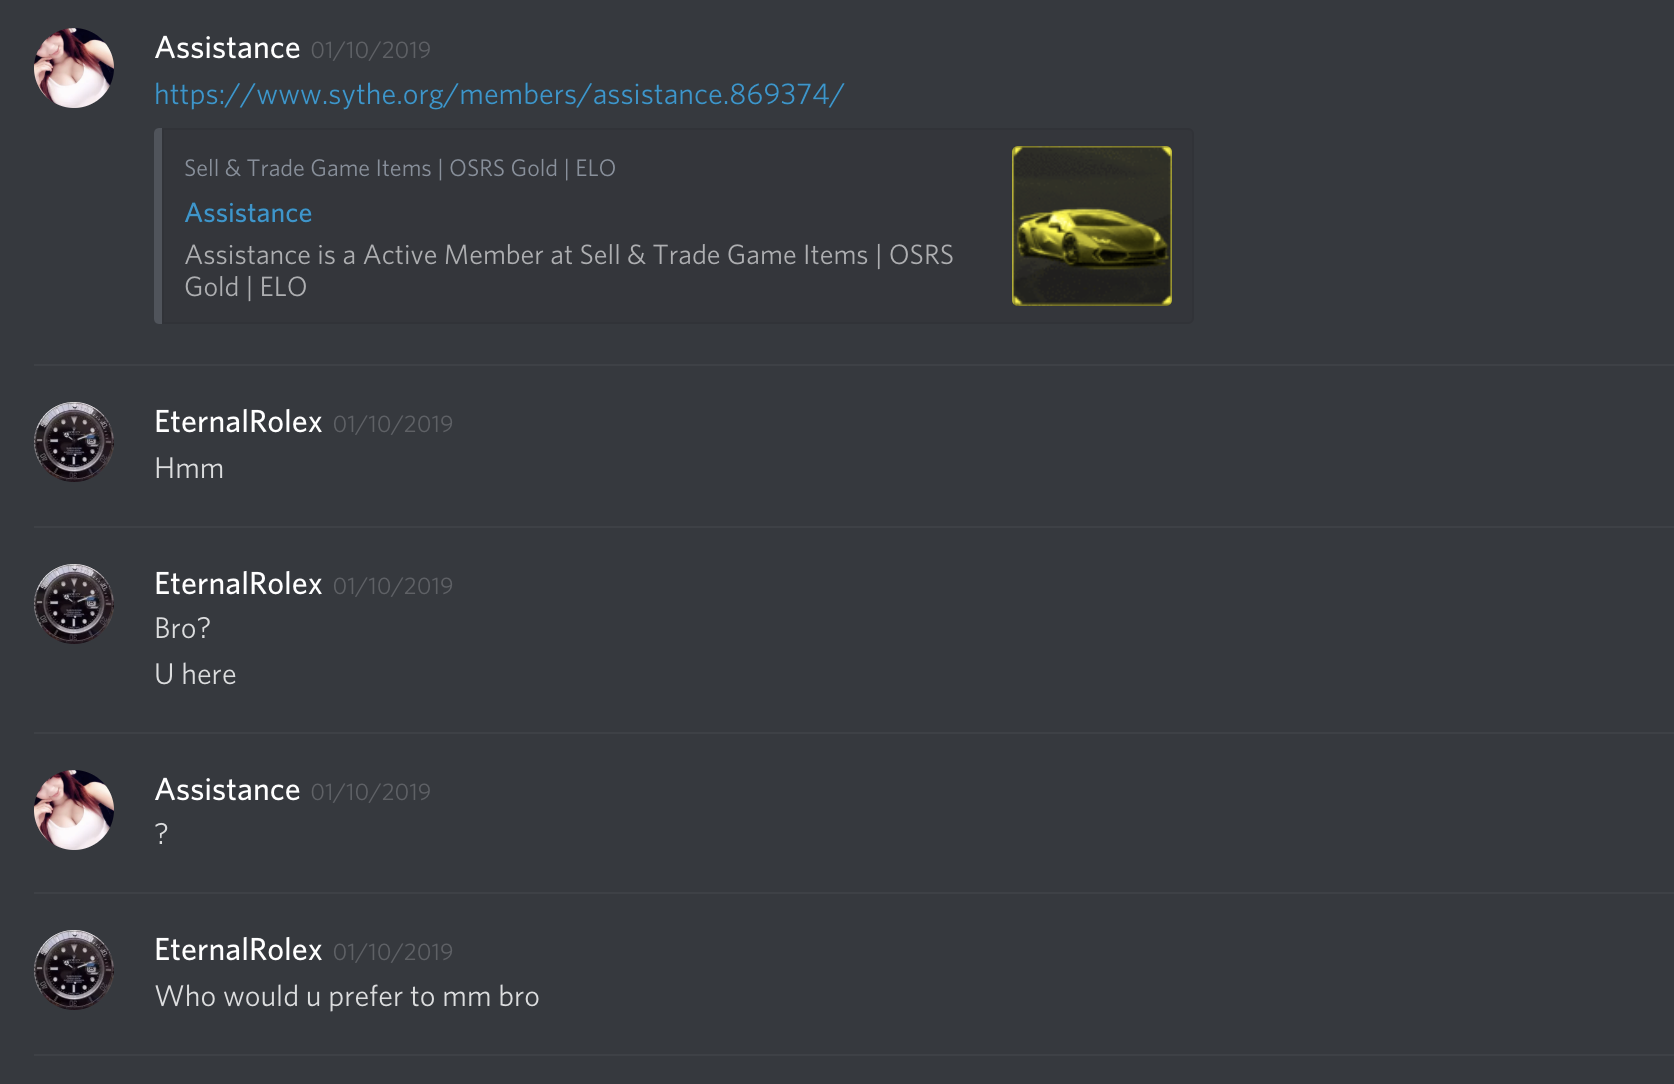This screenshot has width=1674, height=1084.
Task: Open the yellow car embed thumbnail
Action: point(1092,226)
